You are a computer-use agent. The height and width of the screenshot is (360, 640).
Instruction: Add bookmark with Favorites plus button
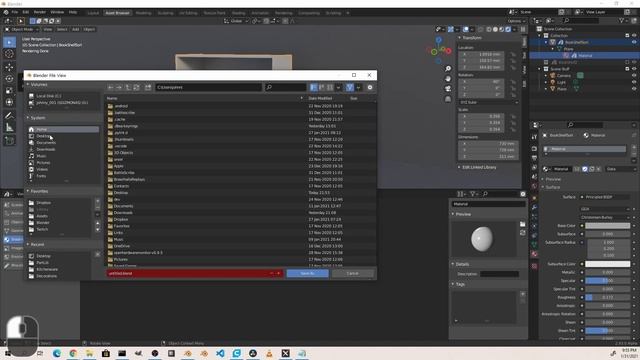click(97, 201)
